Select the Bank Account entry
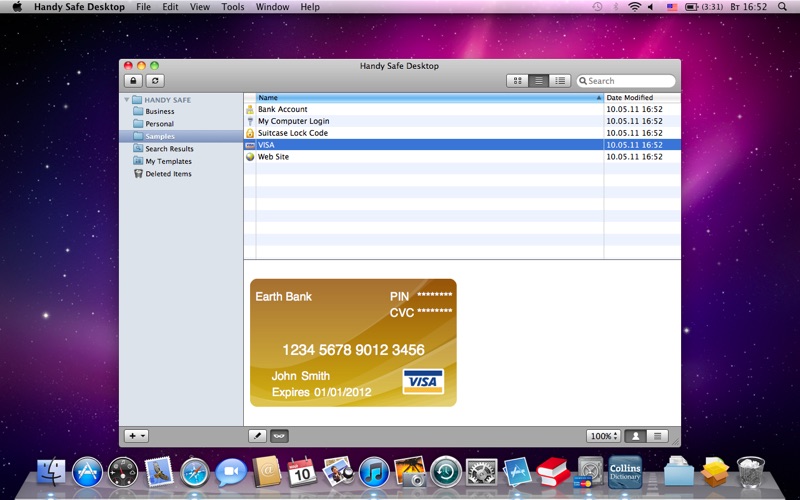The height and width of the screenshot is (500, 800). coord(462,109)
